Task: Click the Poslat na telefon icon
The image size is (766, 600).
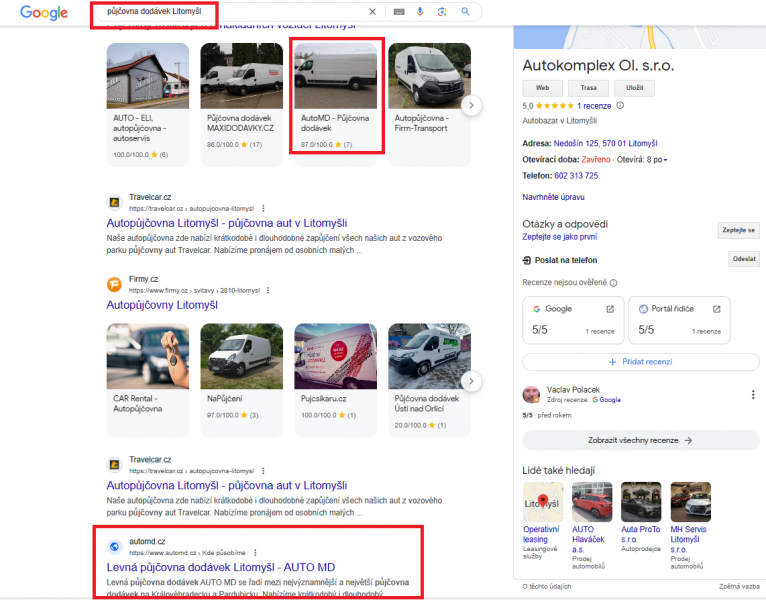Action: [x=527, y=260]
